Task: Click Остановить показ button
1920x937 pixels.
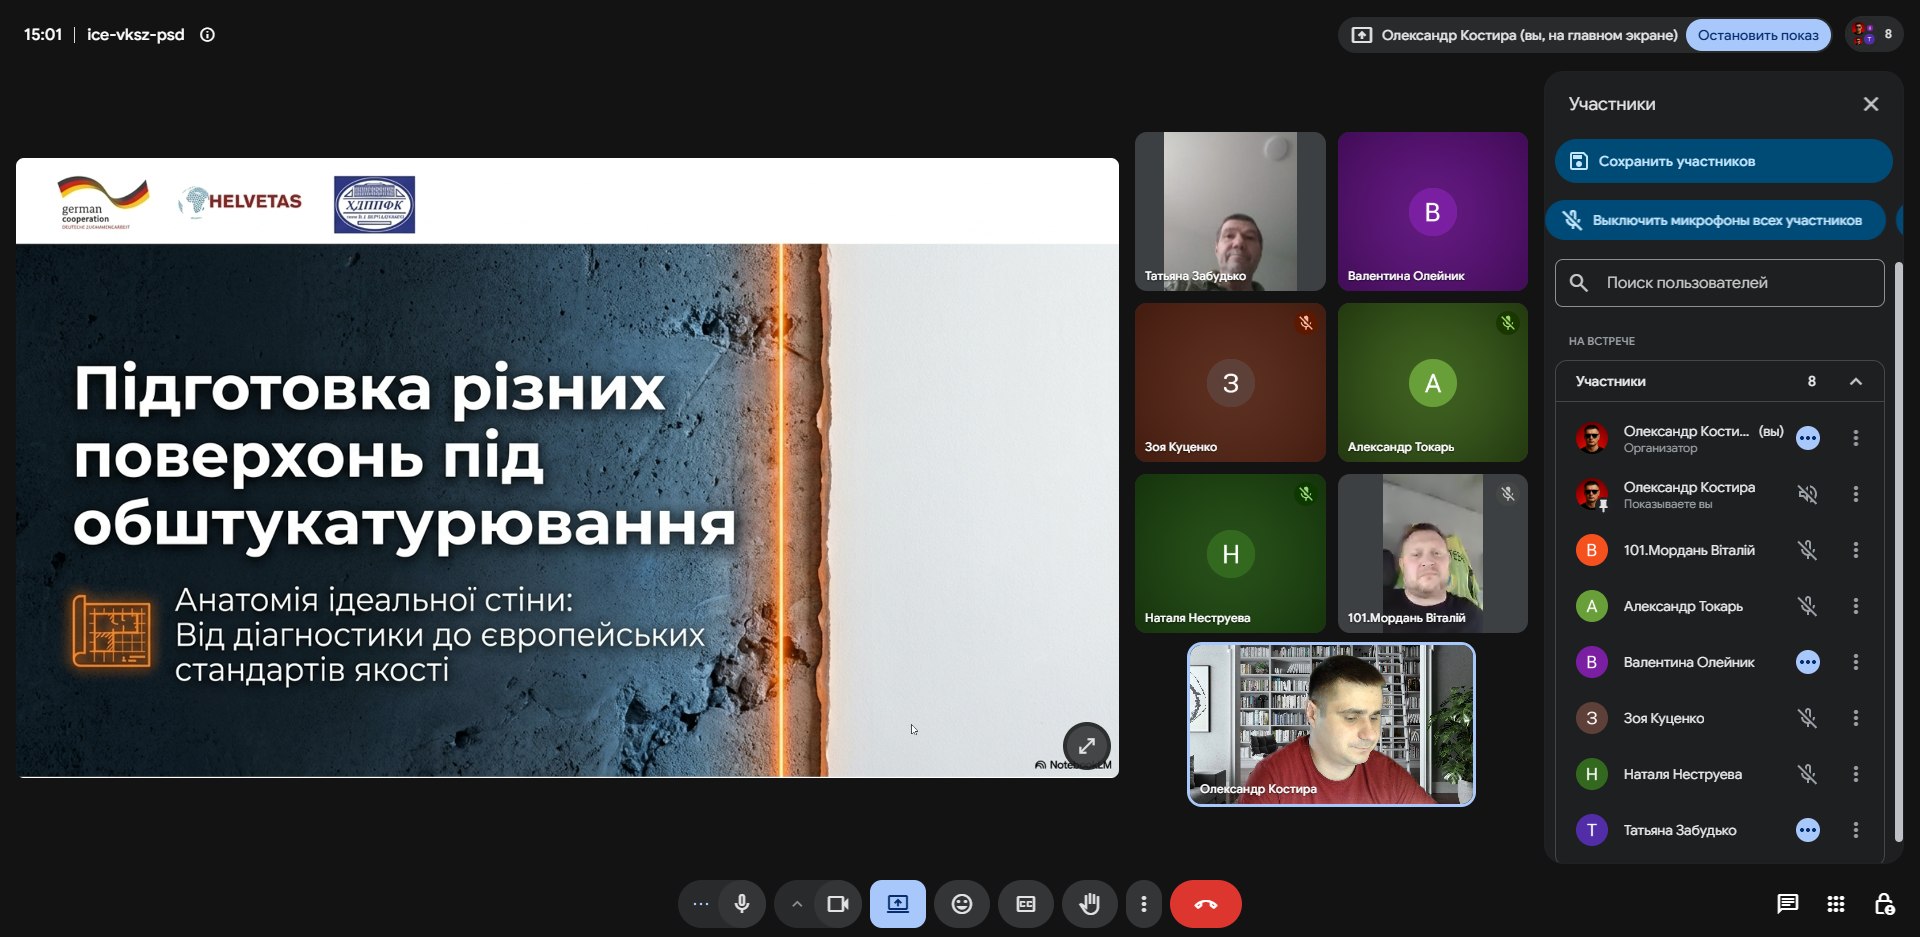Action: coord(1758,35)
